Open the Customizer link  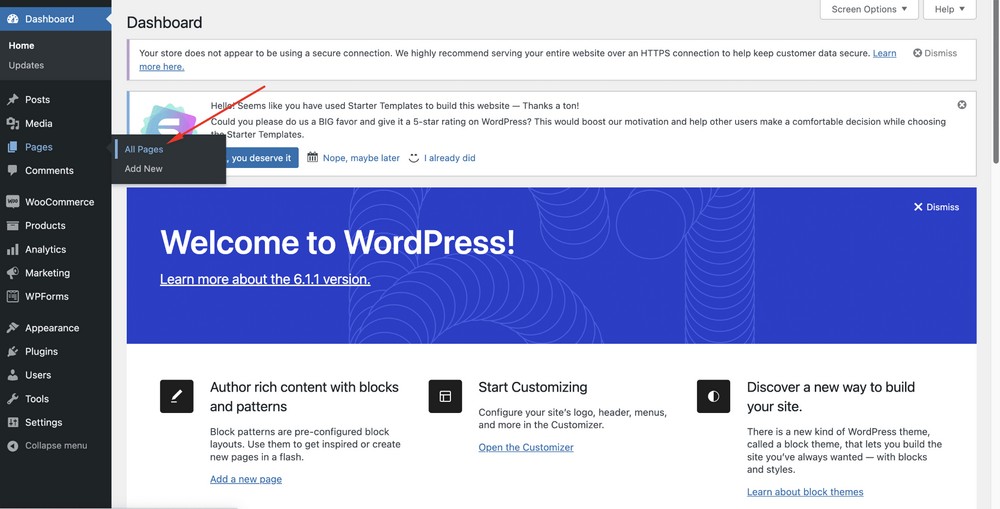526,448
